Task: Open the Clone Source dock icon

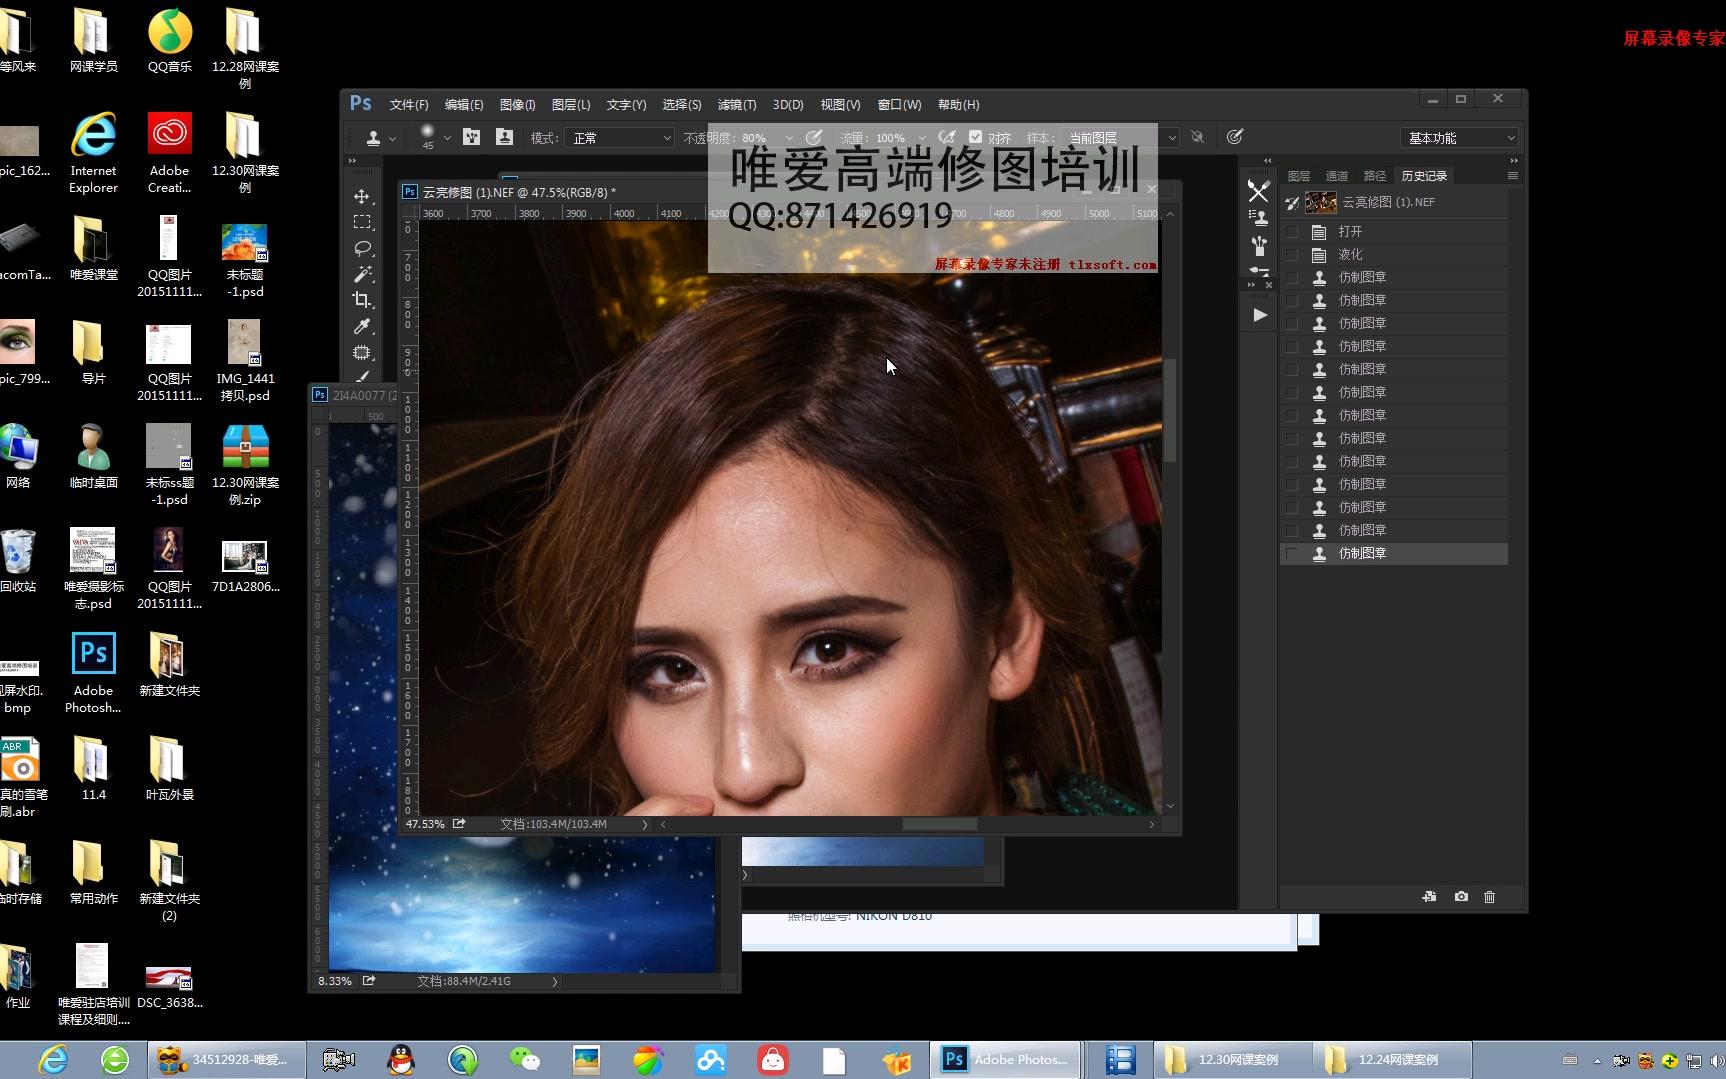Action: coord(1258,217)
